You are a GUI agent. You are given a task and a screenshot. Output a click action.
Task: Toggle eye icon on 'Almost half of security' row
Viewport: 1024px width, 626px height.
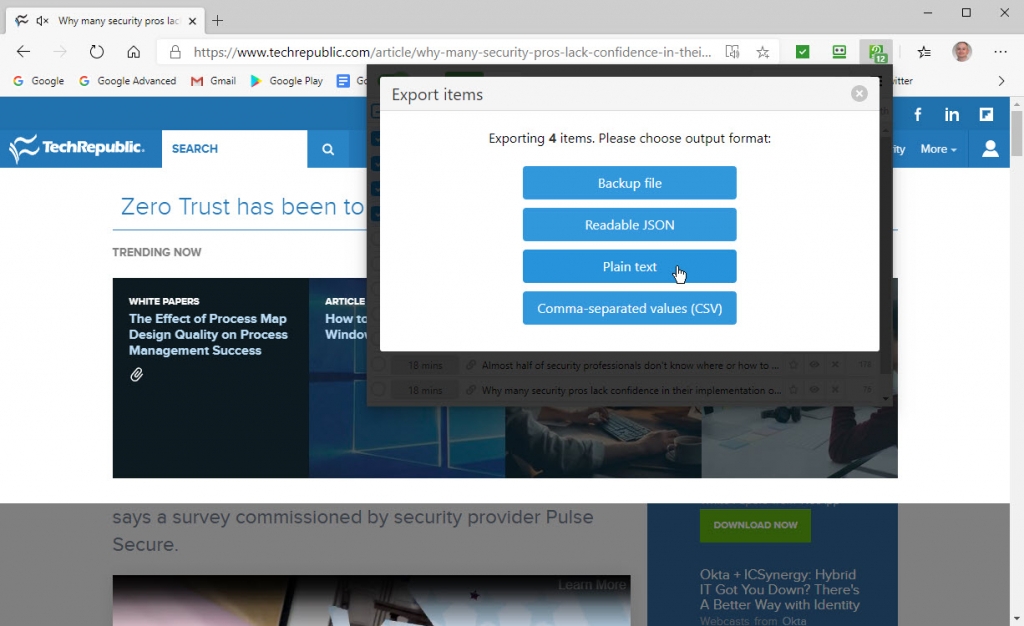click(814, 366)
